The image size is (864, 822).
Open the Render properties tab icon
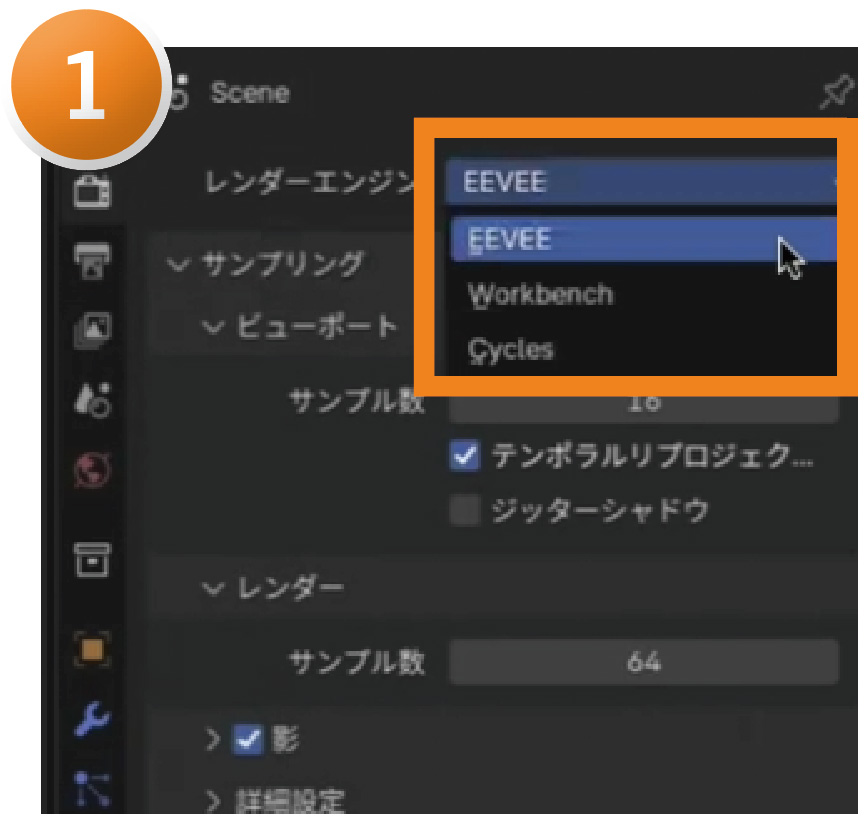92,191
